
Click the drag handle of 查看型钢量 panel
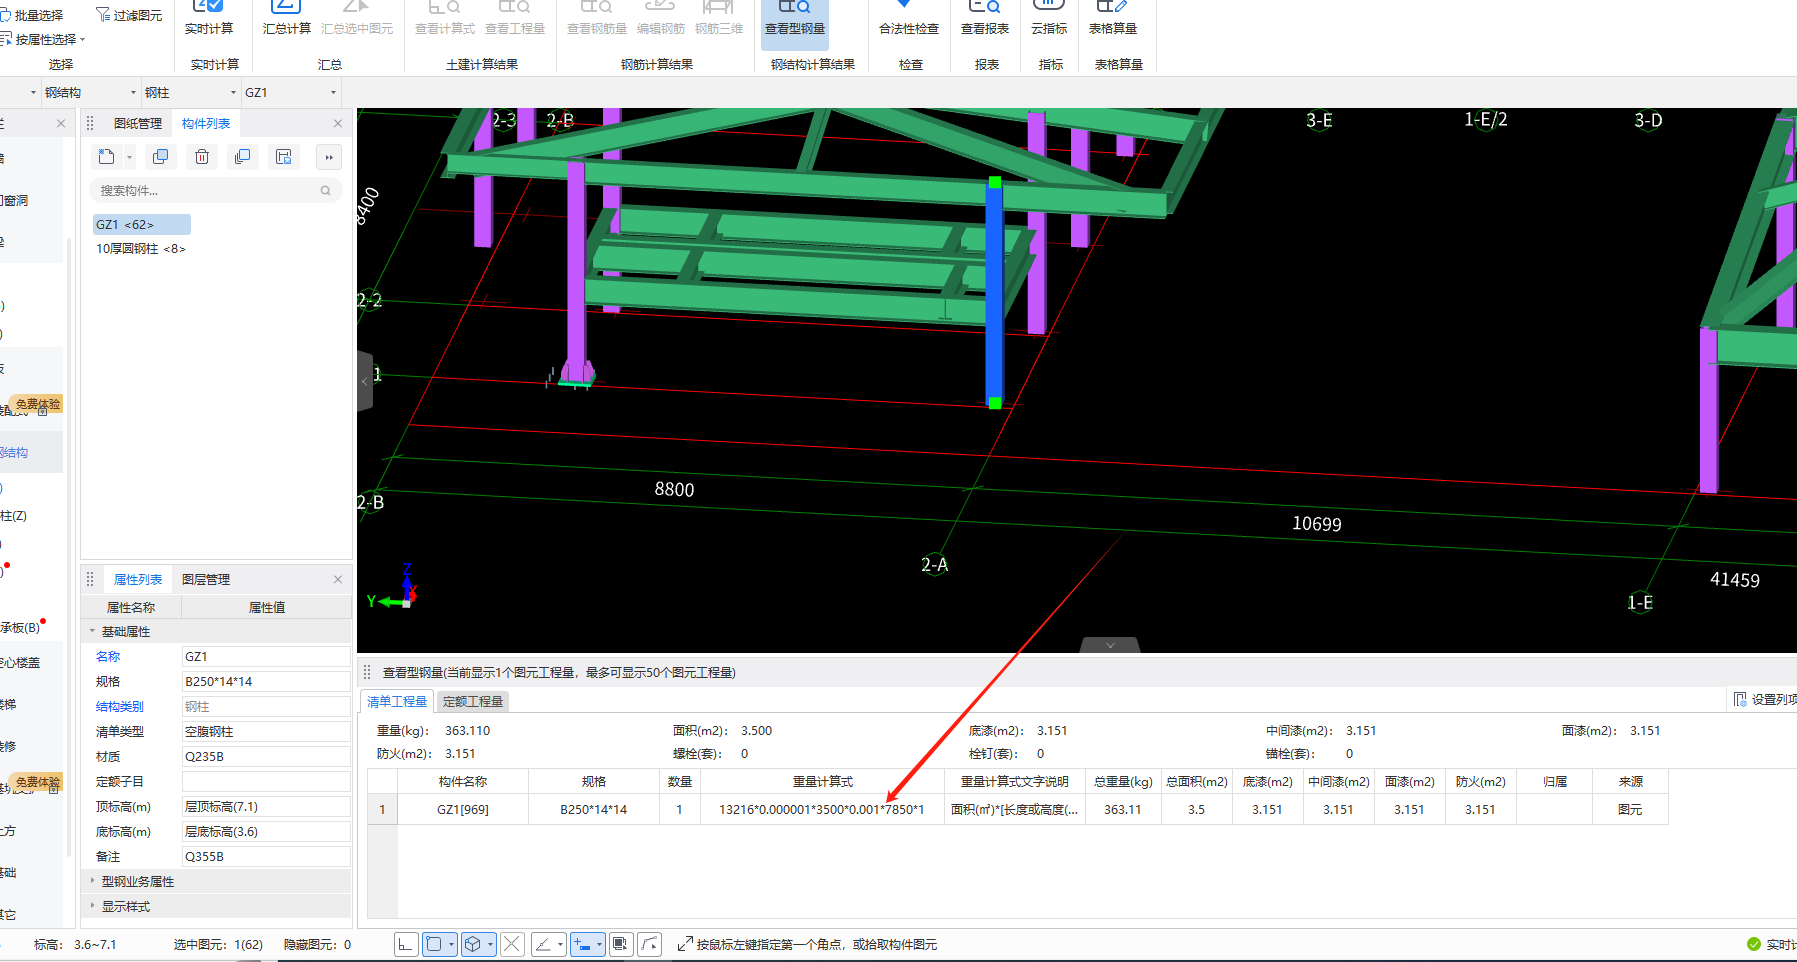click(x=367, y=672)
